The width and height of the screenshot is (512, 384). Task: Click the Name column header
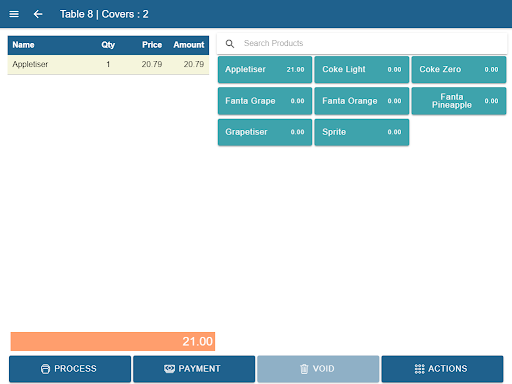click(23, 45)
